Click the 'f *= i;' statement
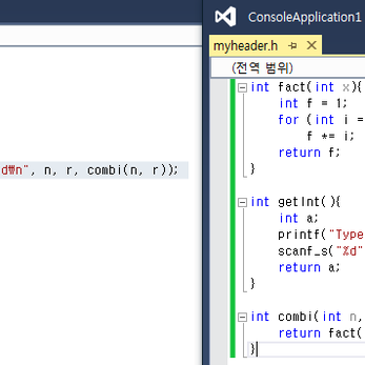The image size is (365, 365). 330,136
